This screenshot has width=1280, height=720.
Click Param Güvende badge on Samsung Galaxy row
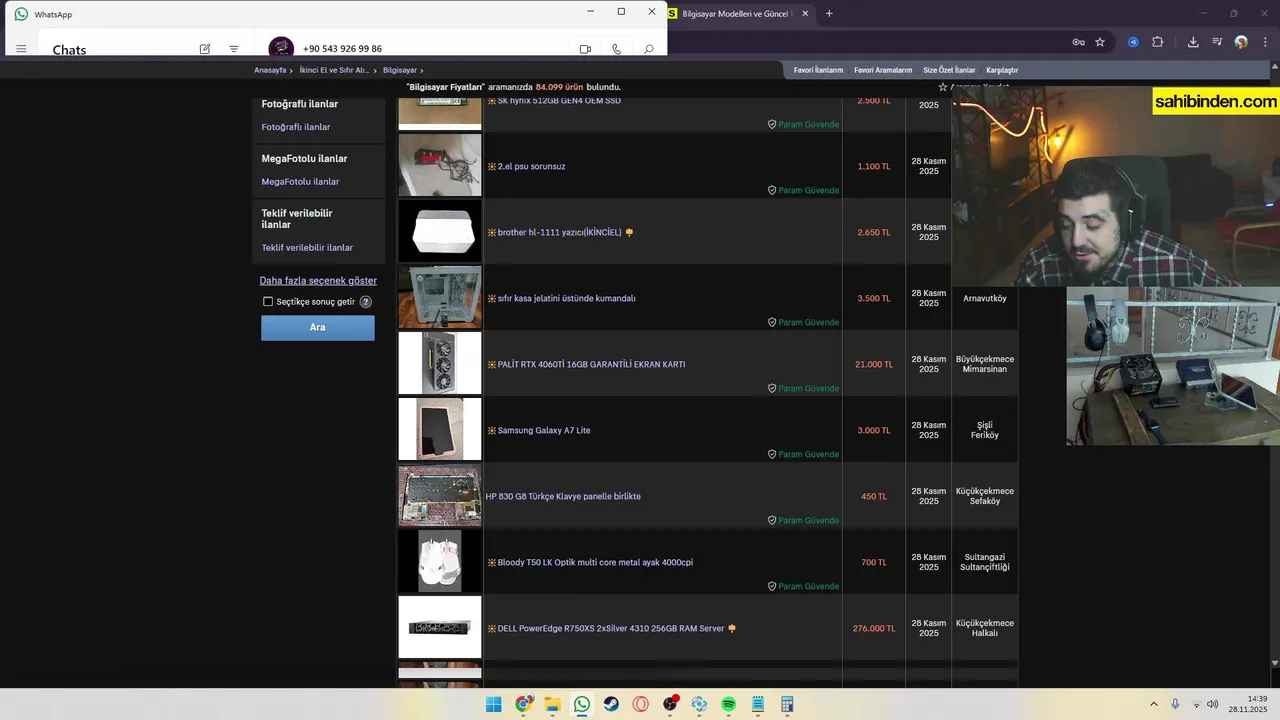click(803, 454)
